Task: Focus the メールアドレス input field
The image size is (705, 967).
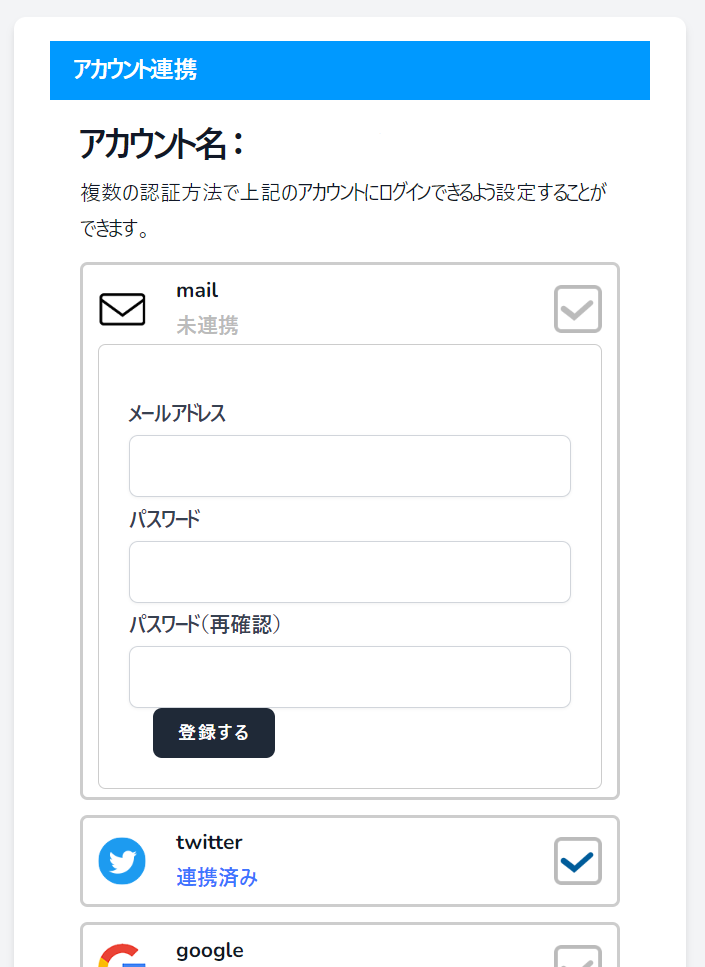Action: [349, 466]
